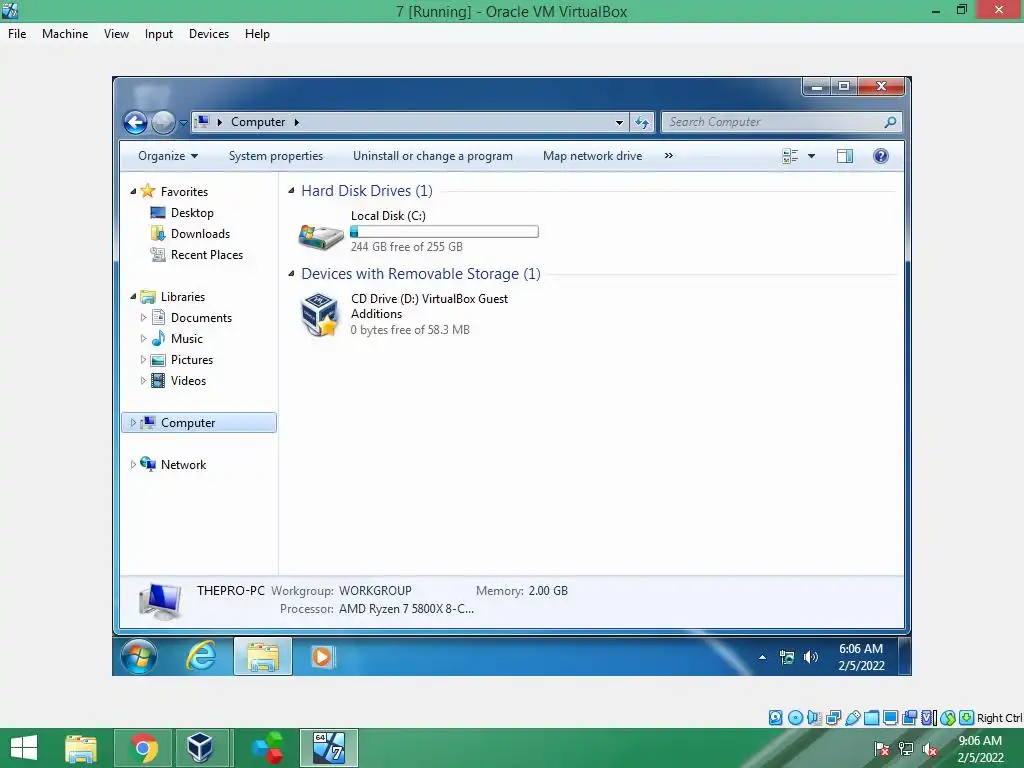
Task: Open Windows Media Player in guest taskbar
Action: tap(323, 656)
